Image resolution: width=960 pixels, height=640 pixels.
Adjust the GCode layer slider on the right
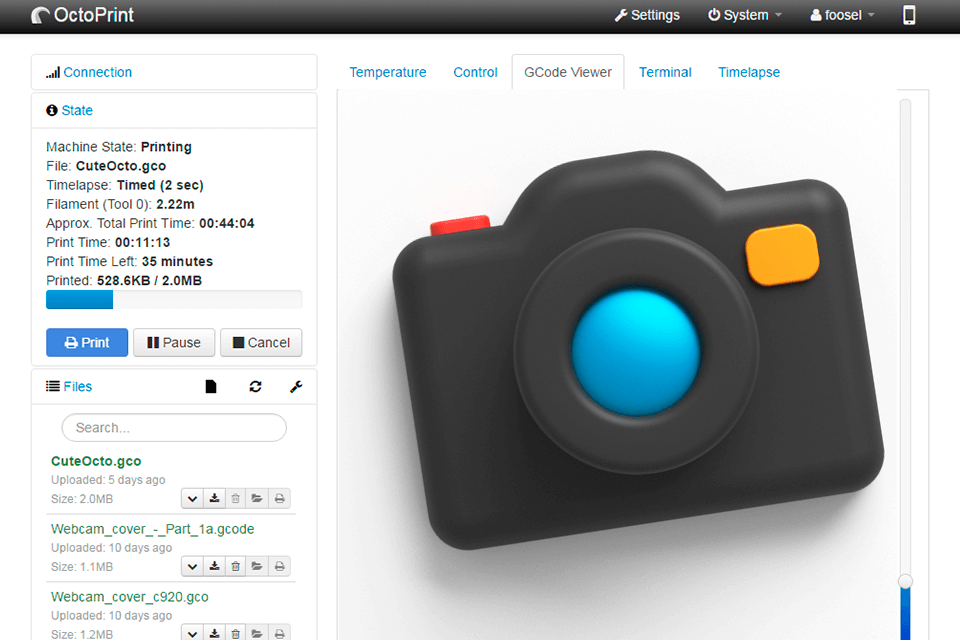905,580
